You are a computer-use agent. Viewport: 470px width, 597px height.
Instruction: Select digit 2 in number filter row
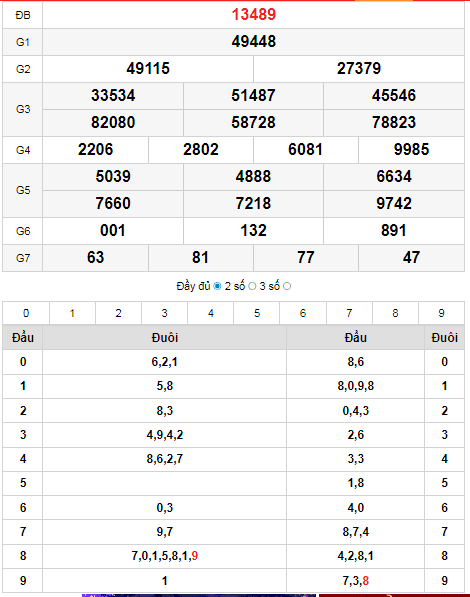118,313
